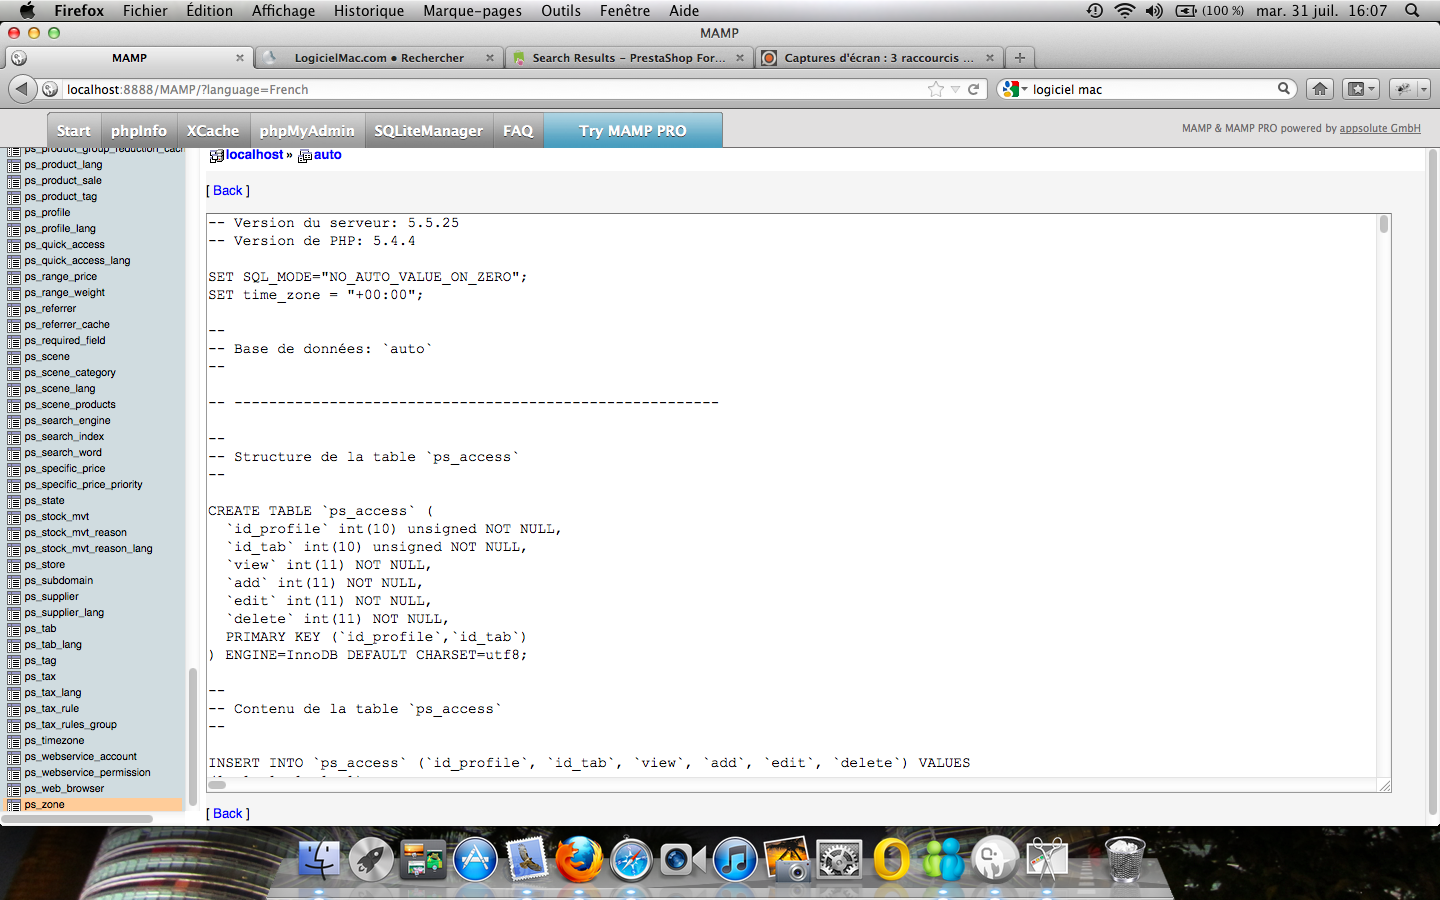This screenshot has height=900, width=1440.
Task: Select the ps_profile table
Action: coord(47,212)
